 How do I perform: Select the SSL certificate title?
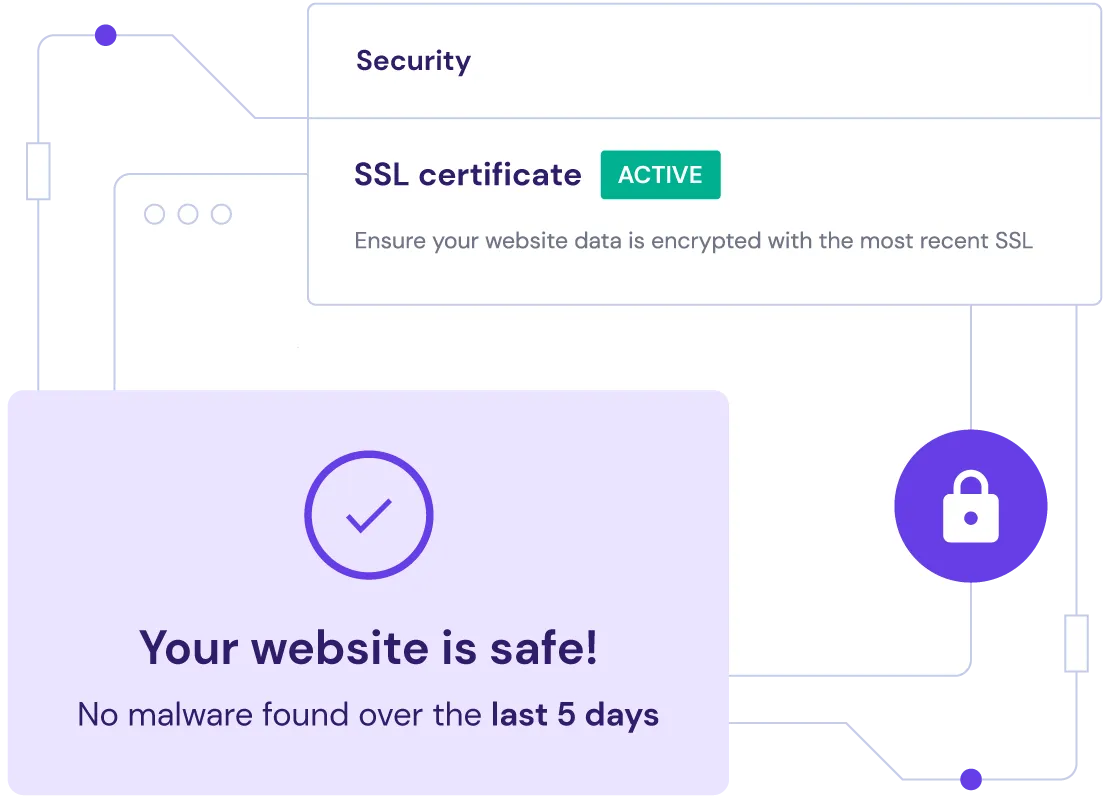click(467, 175)
